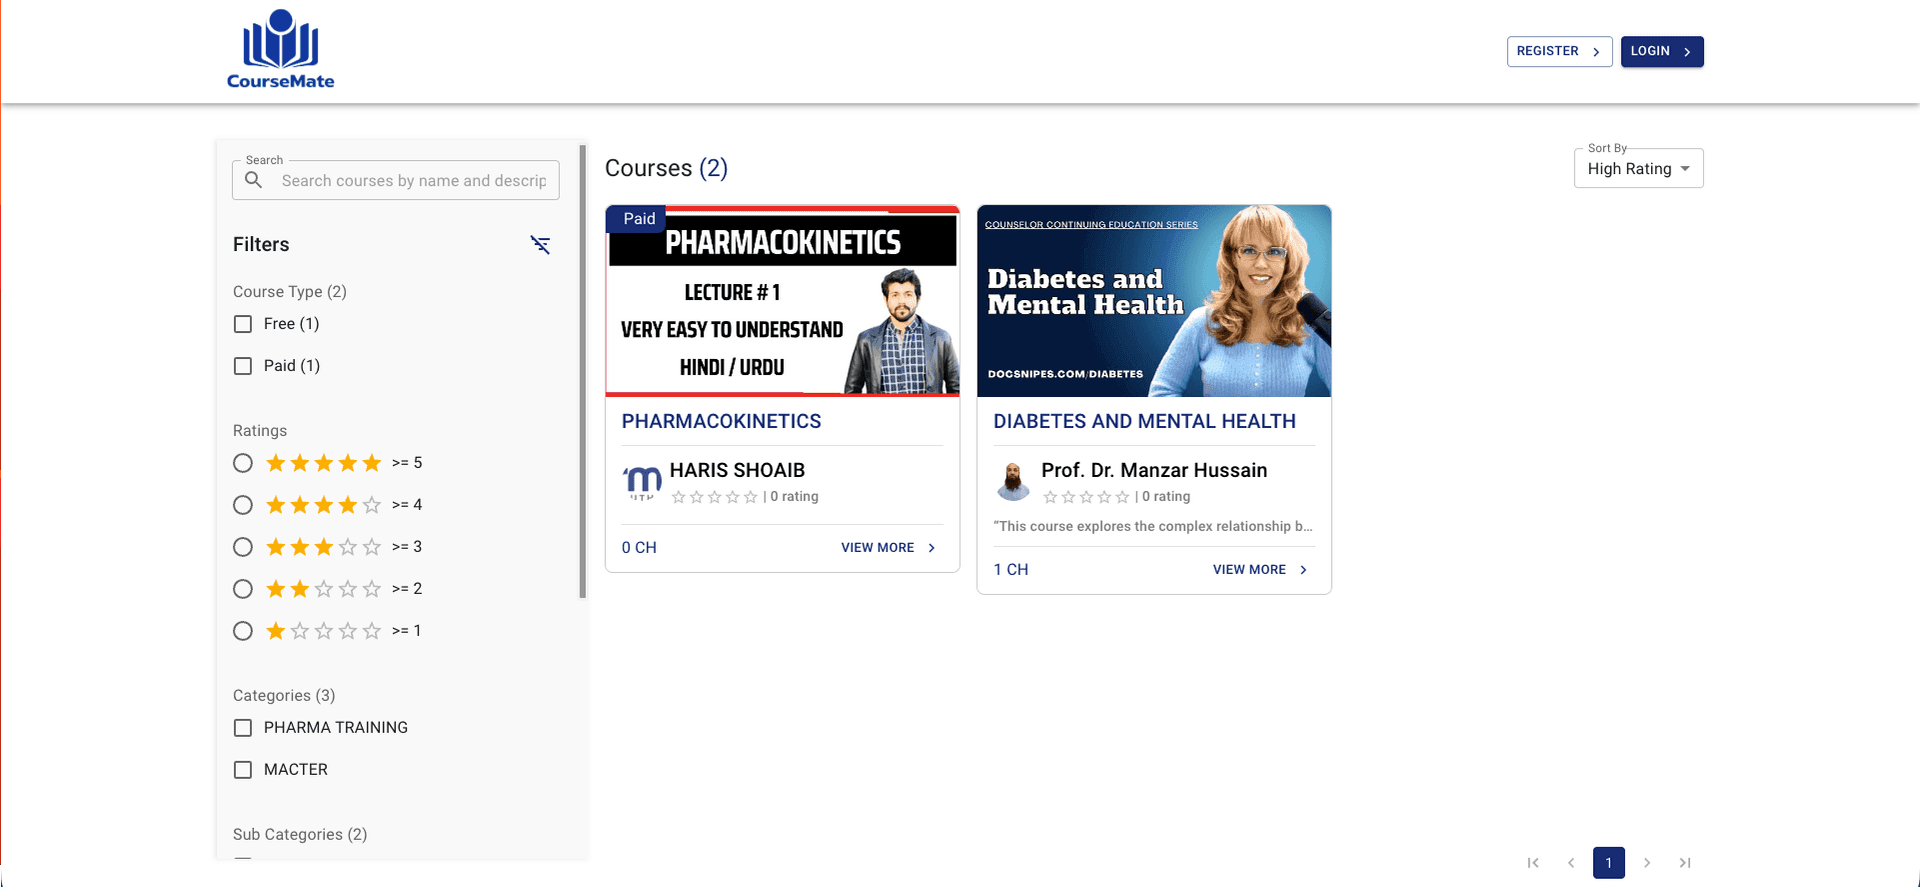This screenshot has width=1920, height=887.
Task: Click the Course Type (2) label
Action: 290,292
